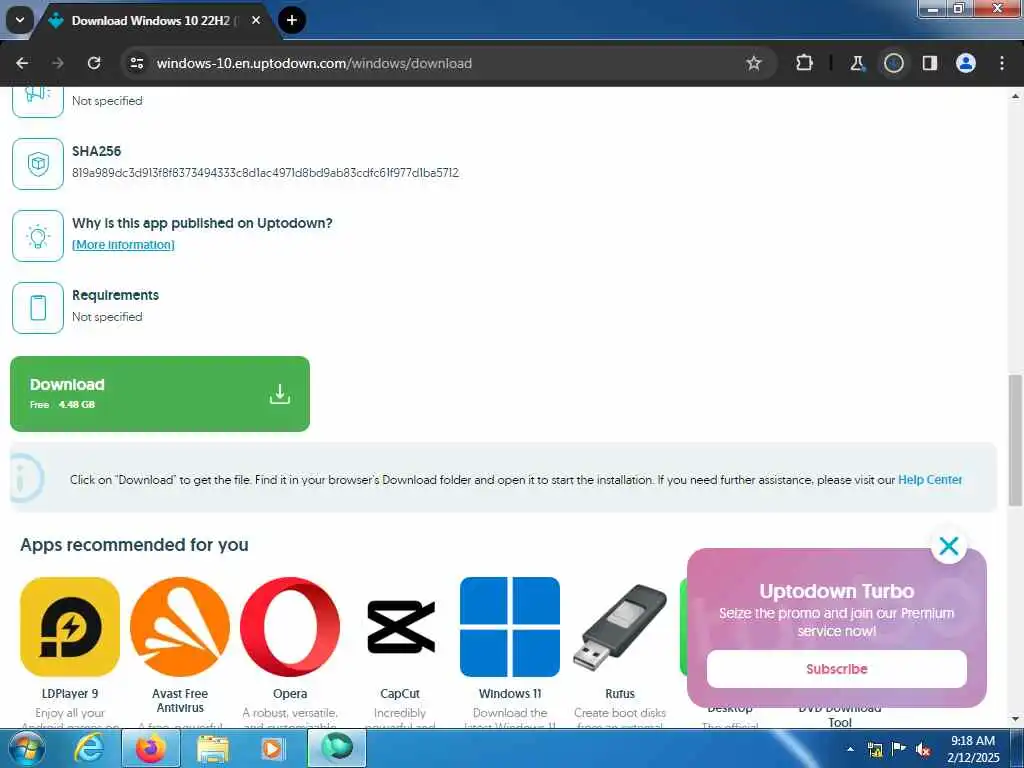Viewport: 1024px width, 768px height.
Task: Reload the Uptodown page
Action: click(x=94, y=63)
